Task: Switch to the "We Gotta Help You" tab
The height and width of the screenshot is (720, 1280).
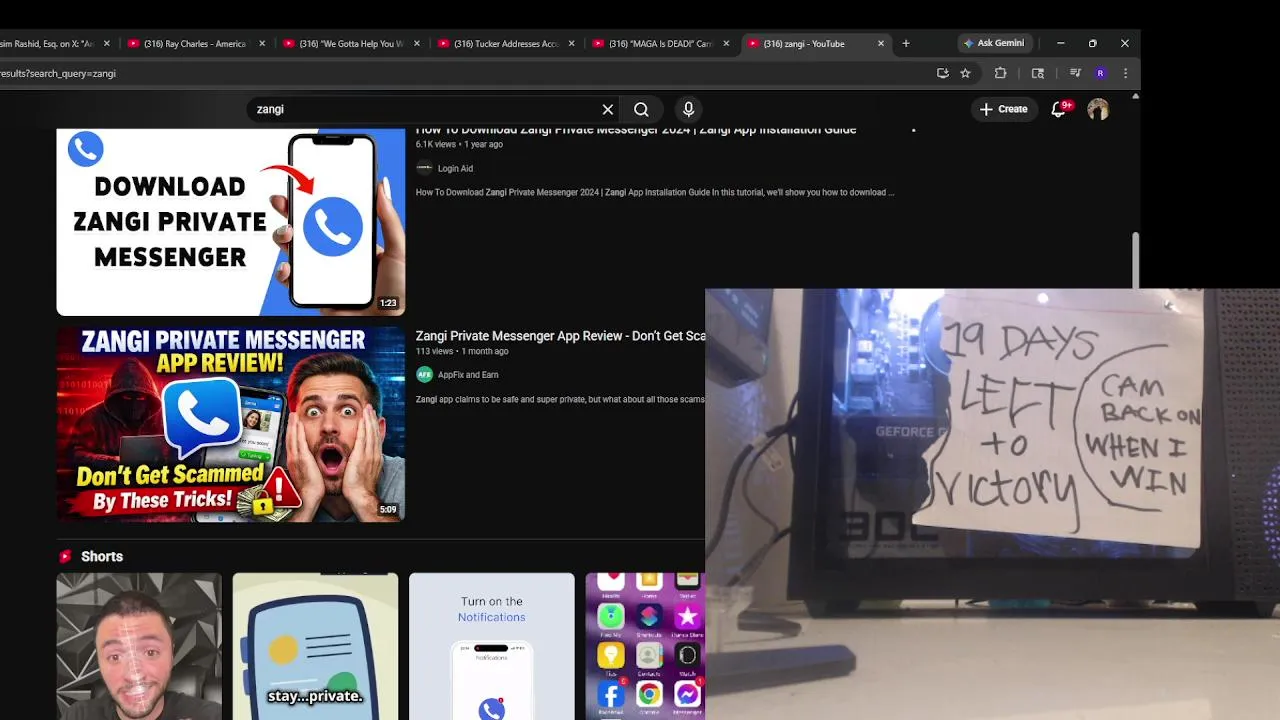Action: 350,43
